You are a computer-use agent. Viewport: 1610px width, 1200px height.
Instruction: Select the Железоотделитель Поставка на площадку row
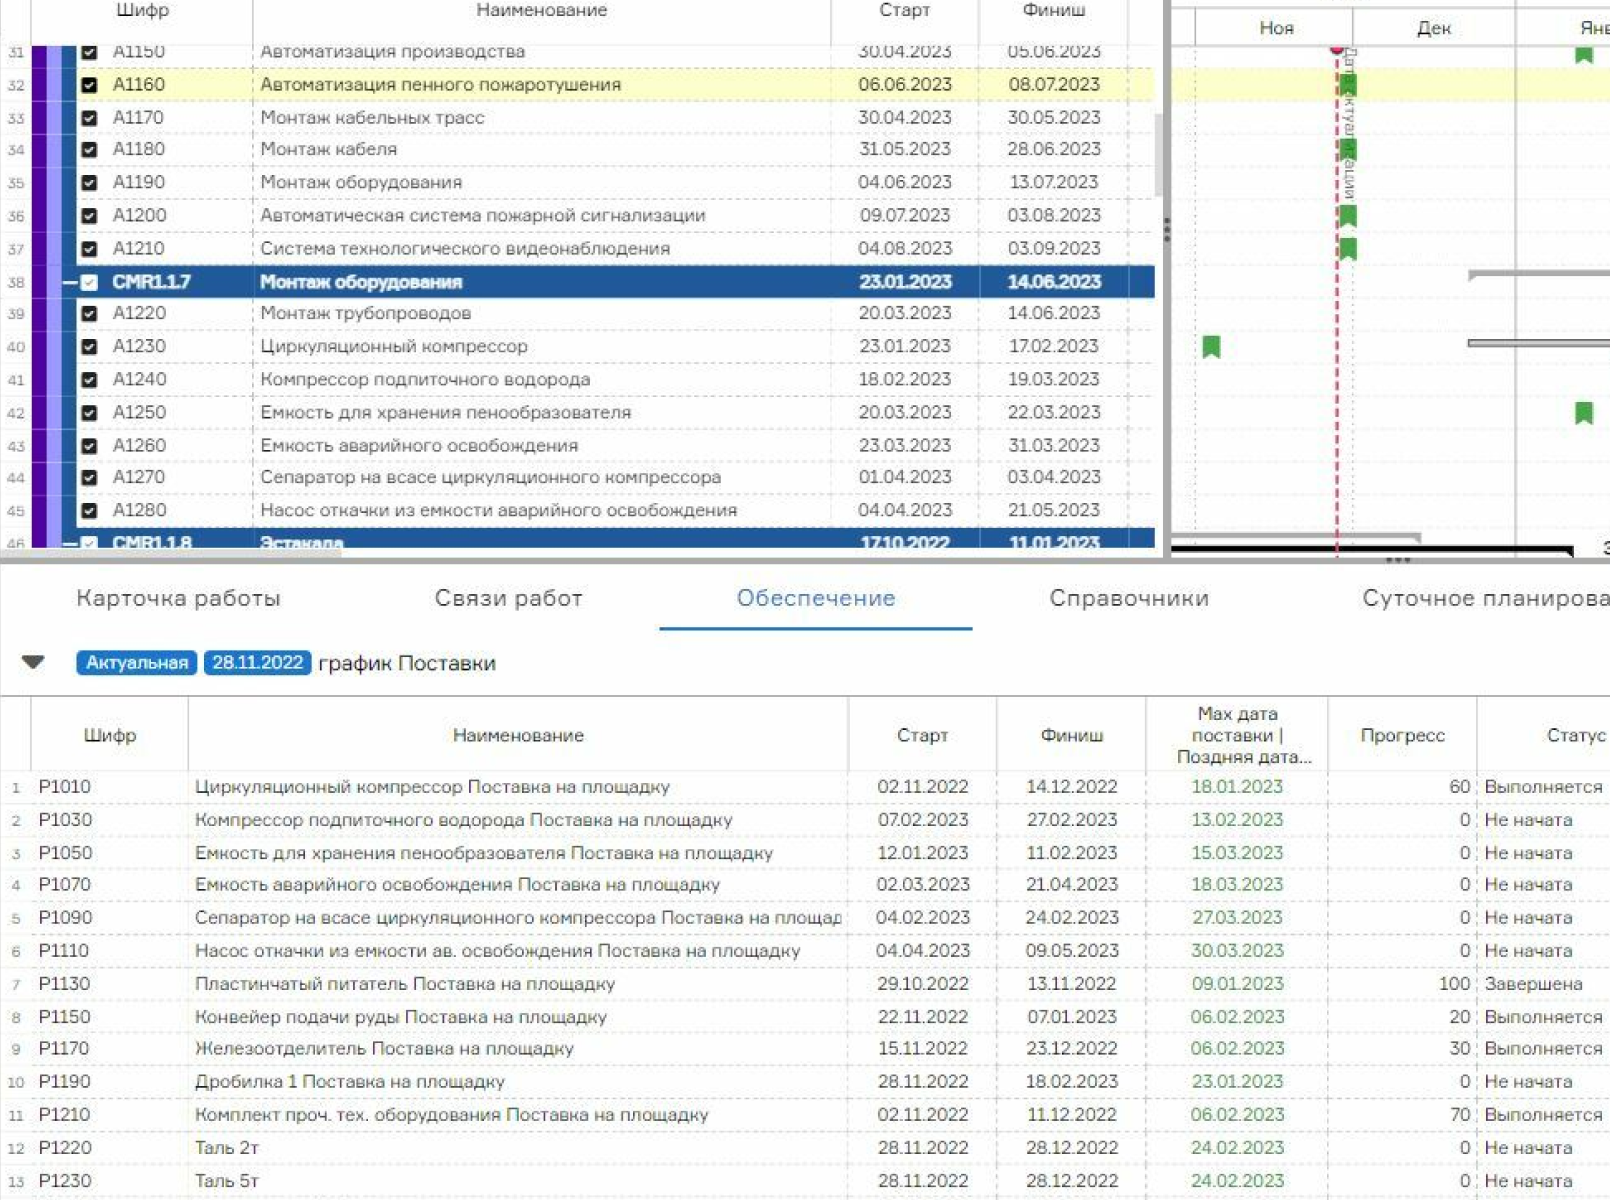click(805, 1049)
